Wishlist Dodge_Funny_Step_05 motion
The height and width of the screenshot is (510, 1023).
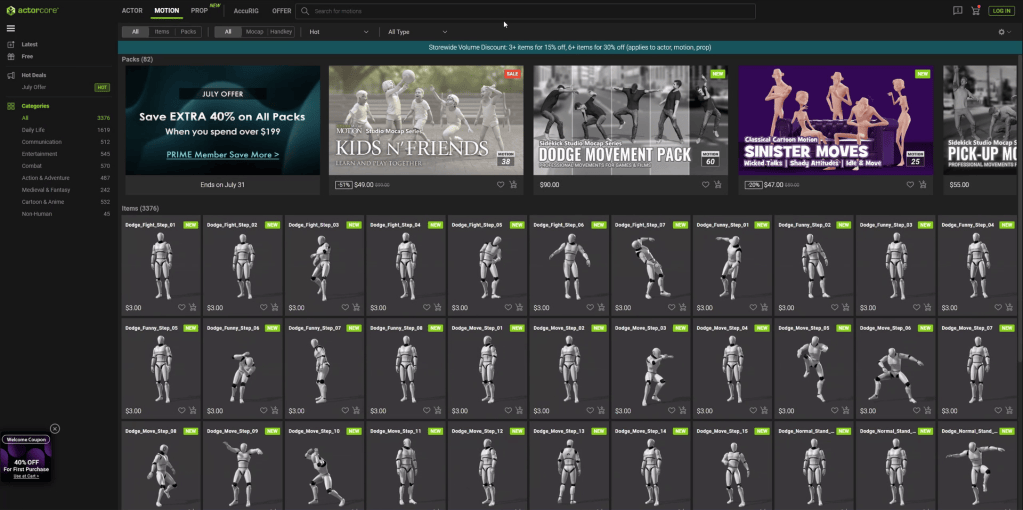[181, 410]
